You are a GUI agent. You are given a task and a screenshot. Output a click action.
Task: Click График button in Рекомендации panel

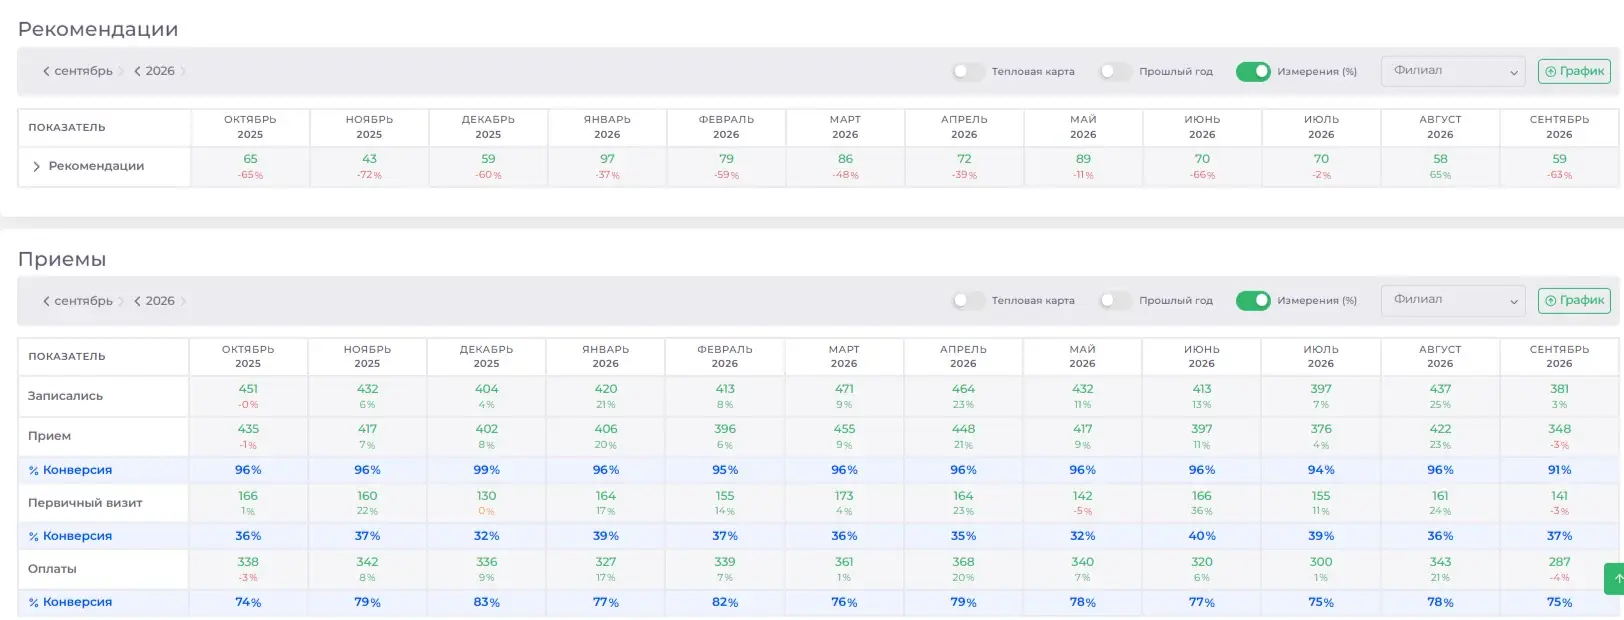tap(1574, 71)
